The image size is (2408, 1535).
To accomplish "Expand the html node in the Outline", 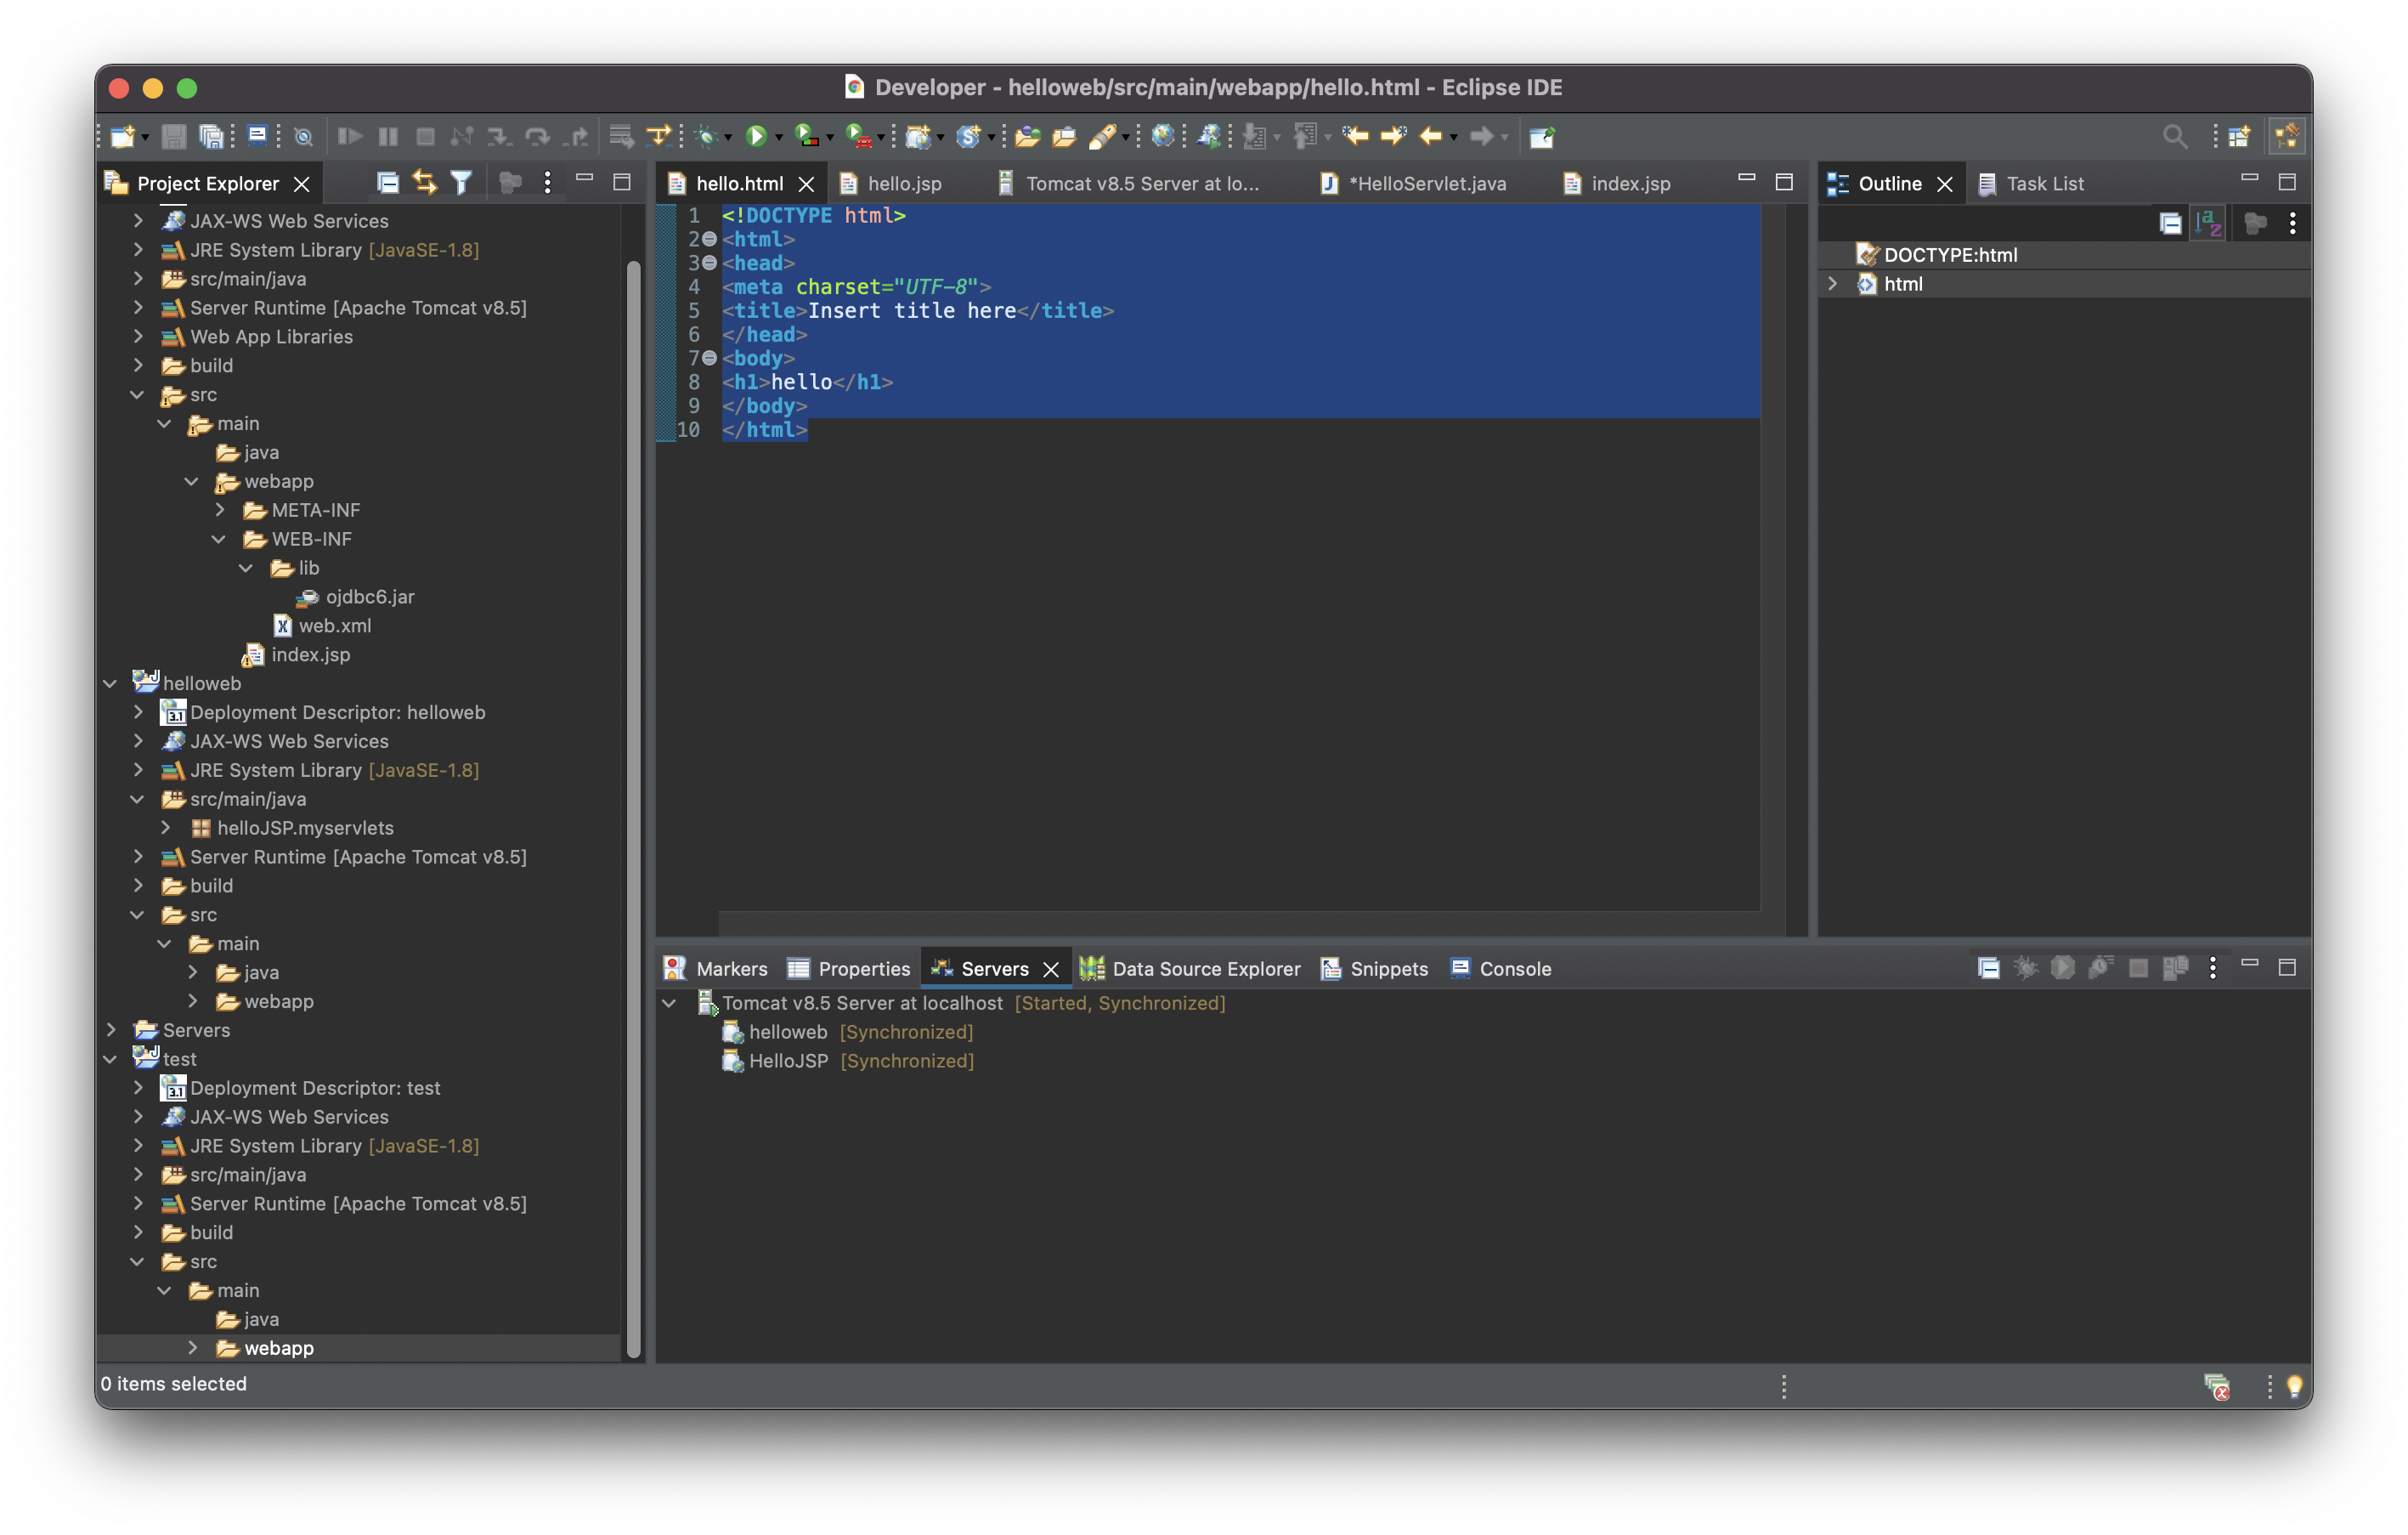I will pyautogui.click(x=1832, y=284).
